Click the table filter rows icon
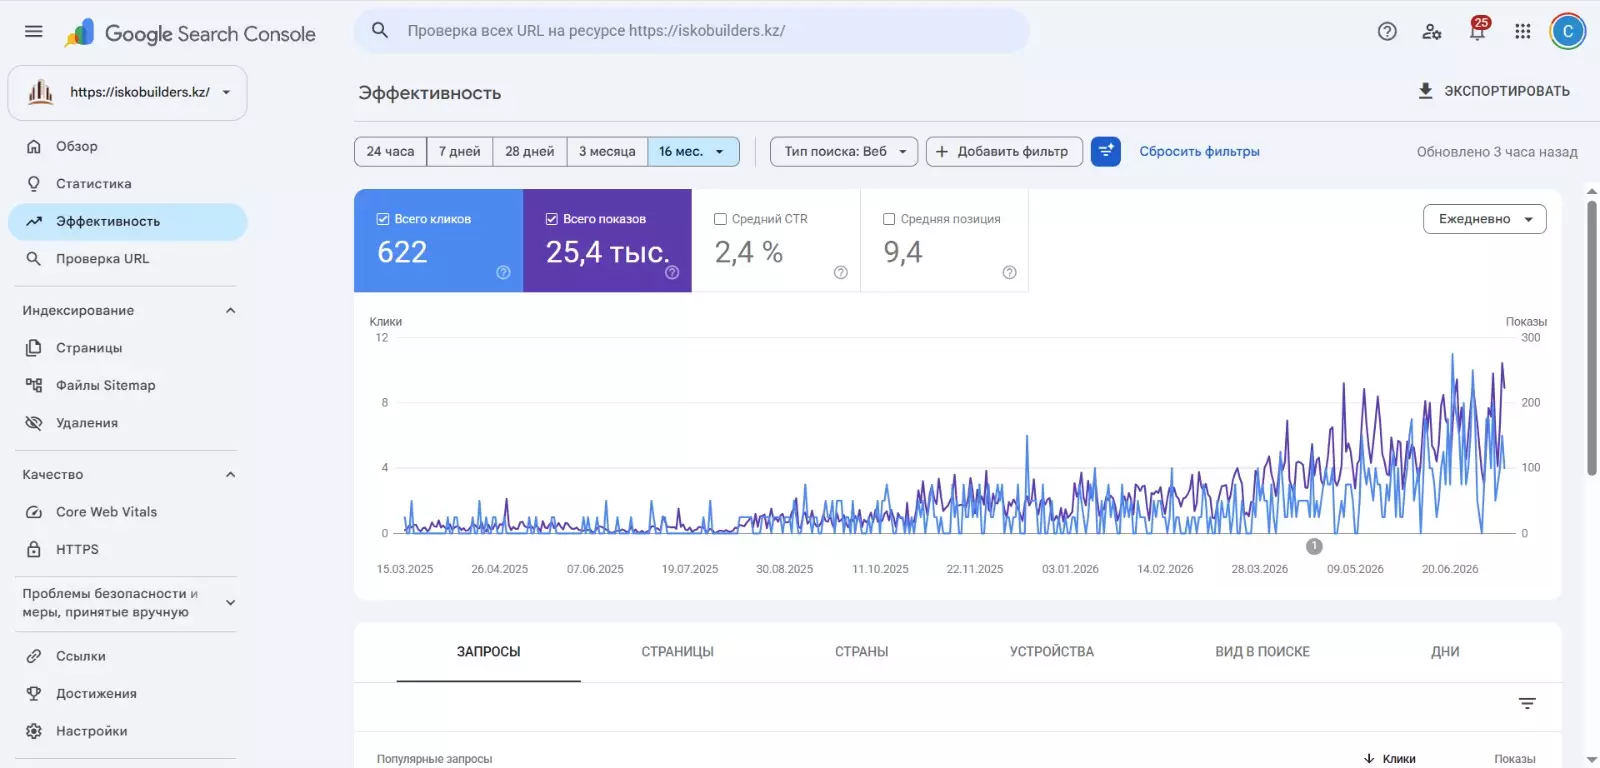1600x768 pixels. click(x=1527, y=704)
